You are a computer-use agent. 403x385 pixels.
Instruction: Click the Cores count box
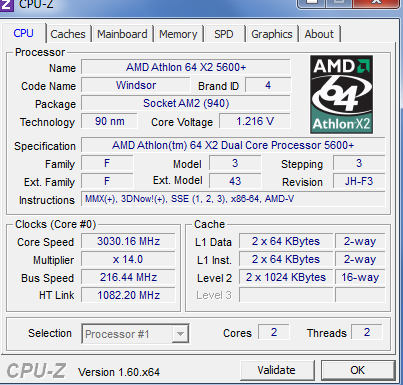coord(274,332)
